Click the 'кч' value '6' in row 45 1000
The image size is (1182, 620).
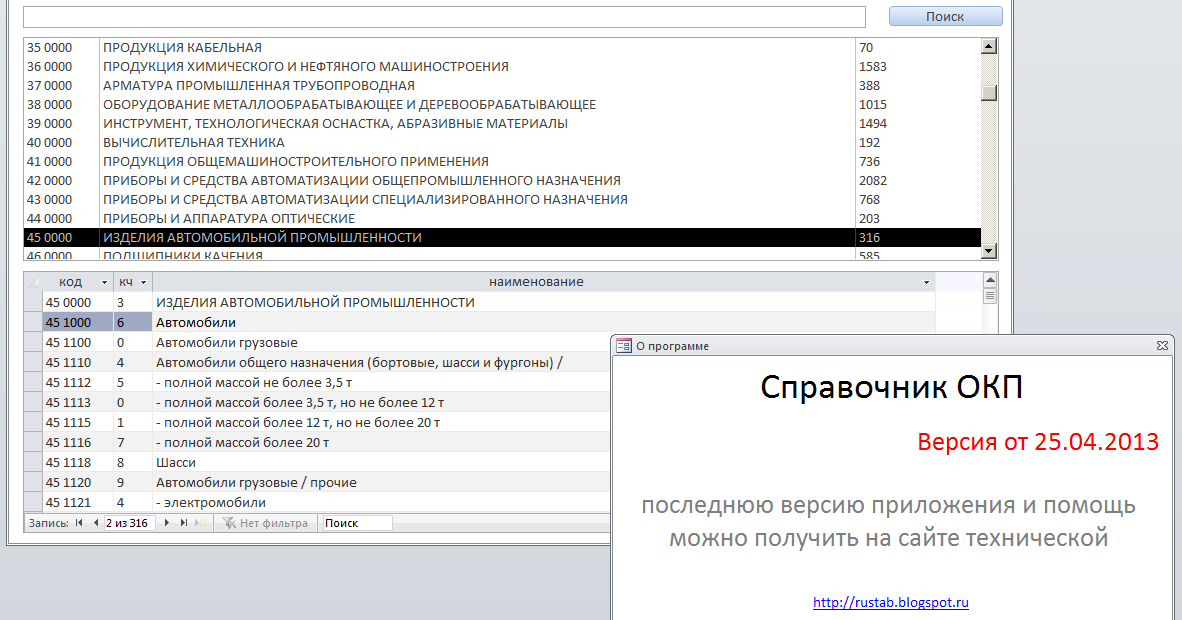click(133, 322)
